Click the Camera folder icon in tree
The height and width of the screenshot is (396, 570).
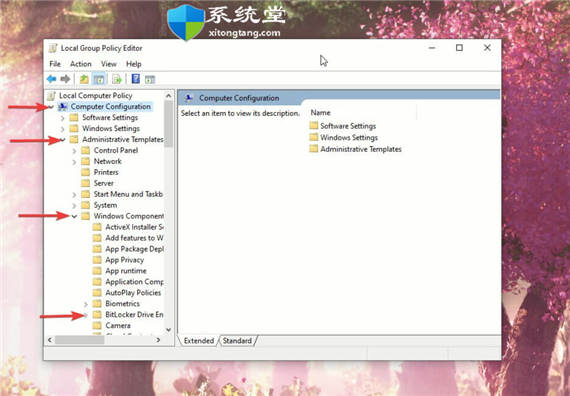pos(97,325)
